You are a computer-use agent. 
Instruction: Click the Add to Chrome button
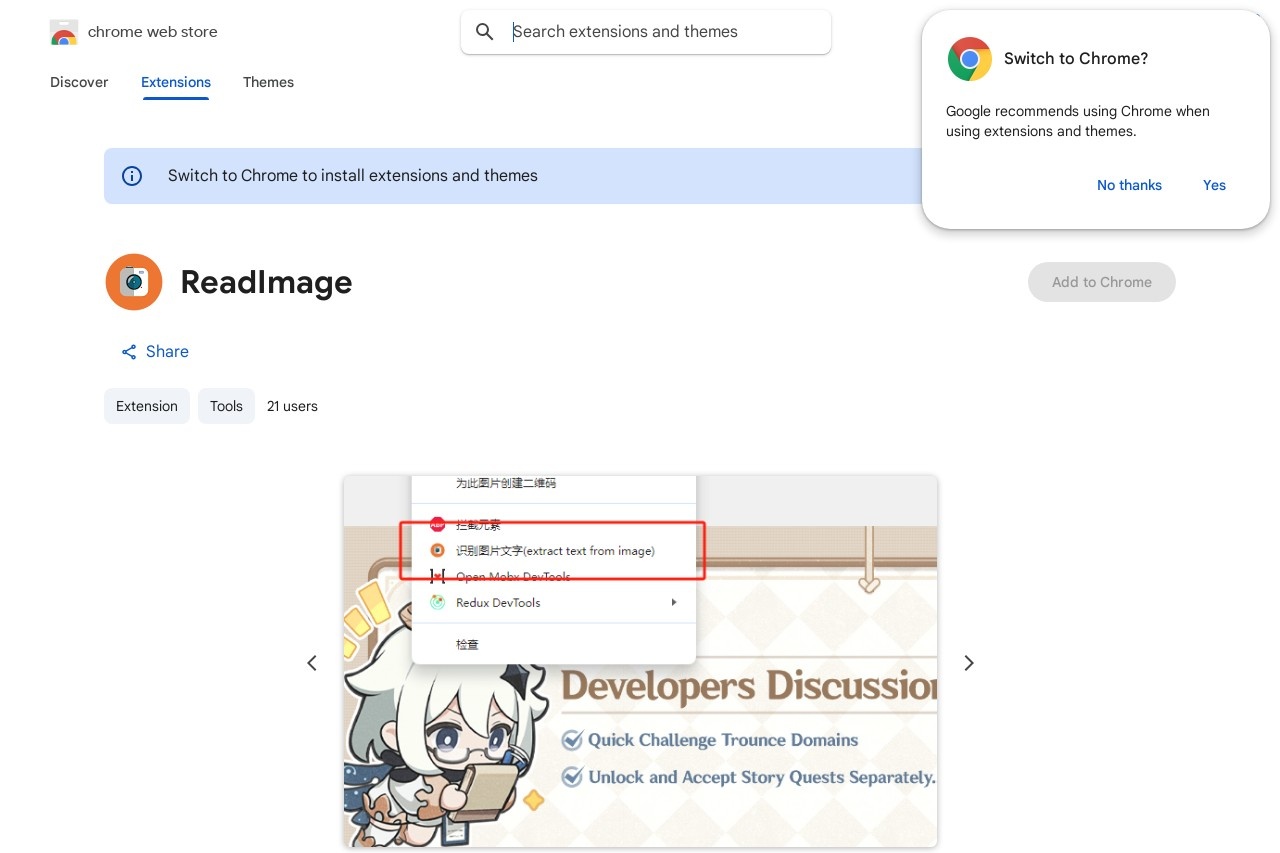1102,282
